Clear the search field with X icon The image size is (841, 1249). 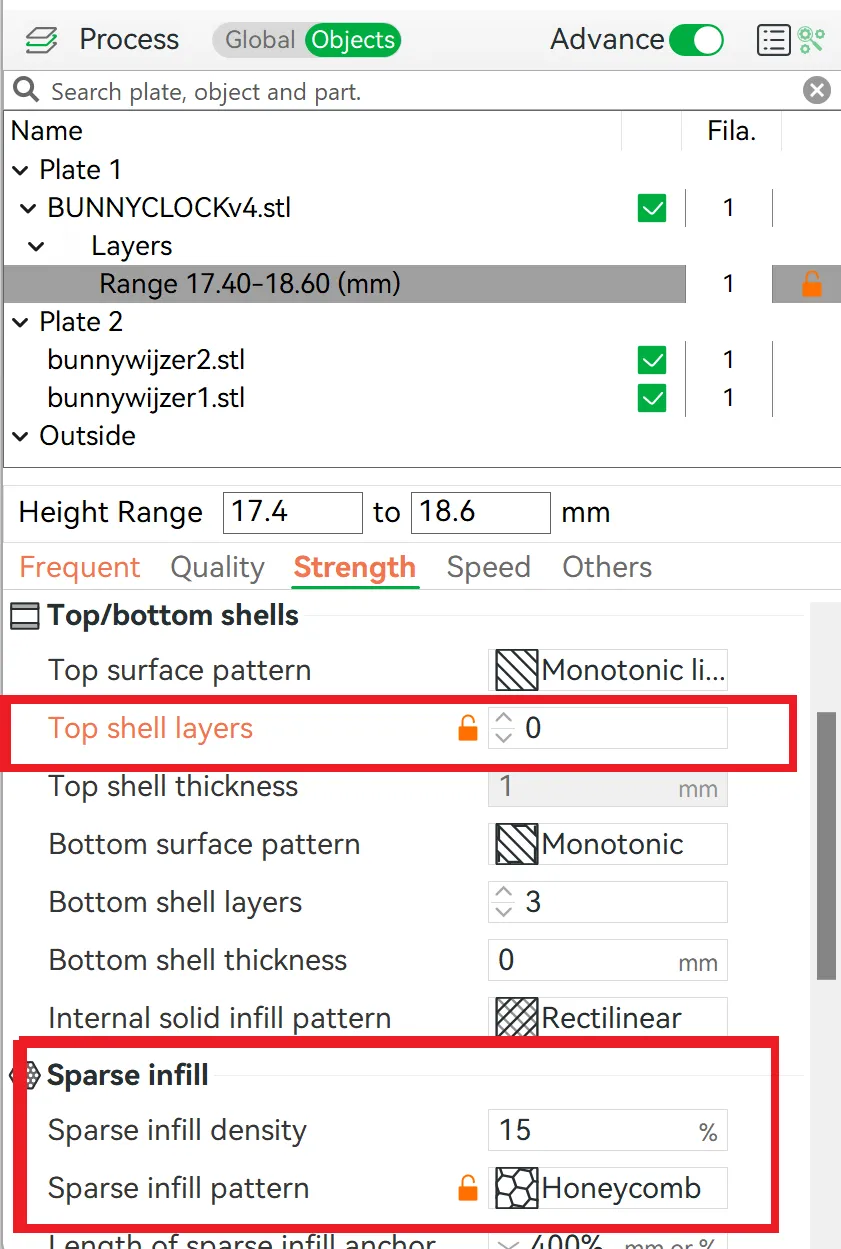817,92
